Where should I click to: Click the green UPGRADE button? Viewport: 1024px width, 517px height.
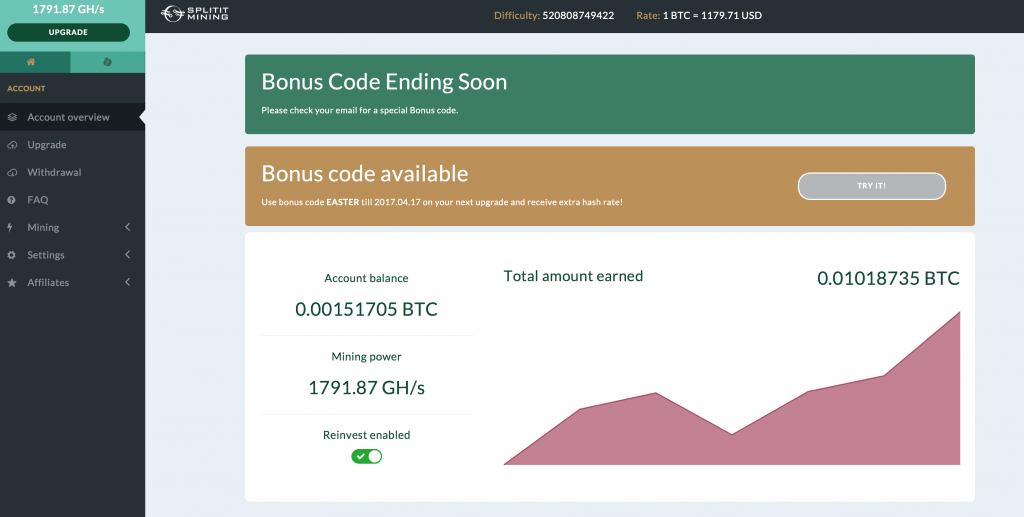point(69,32)
